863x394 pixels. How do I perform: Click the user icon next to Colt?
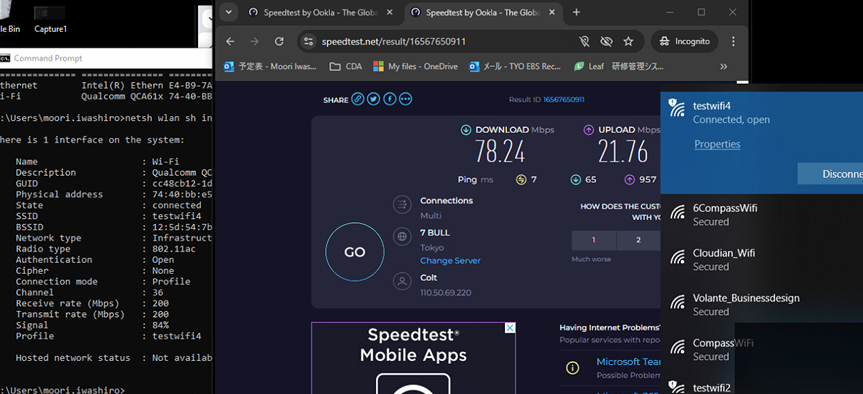point(402,282)
